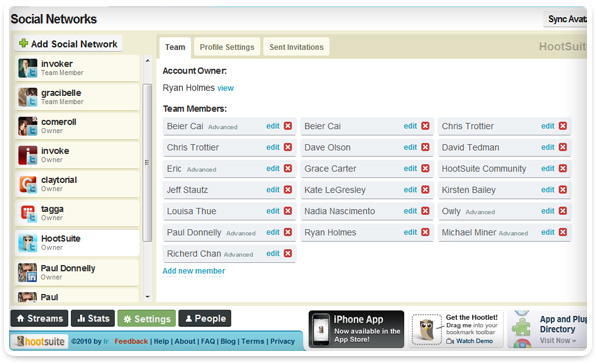This screenshot has height=363, width=596.
Task: Edit Owly's team permissions
Action: click(548, 211)
